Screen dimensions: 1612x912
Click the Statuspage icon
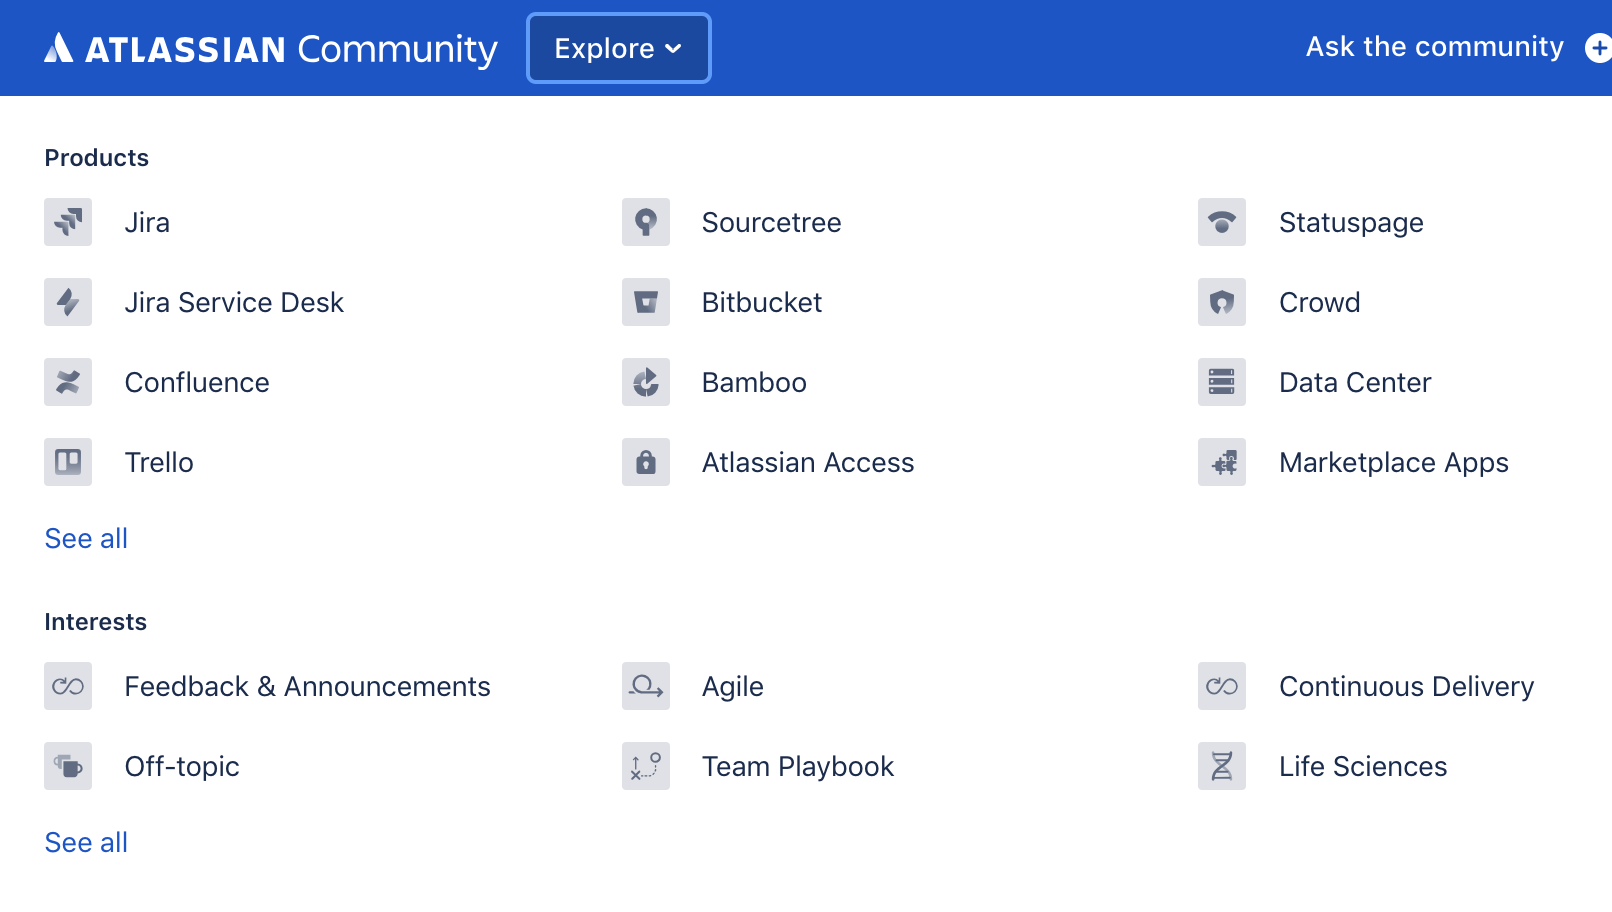pos(1222,222)
